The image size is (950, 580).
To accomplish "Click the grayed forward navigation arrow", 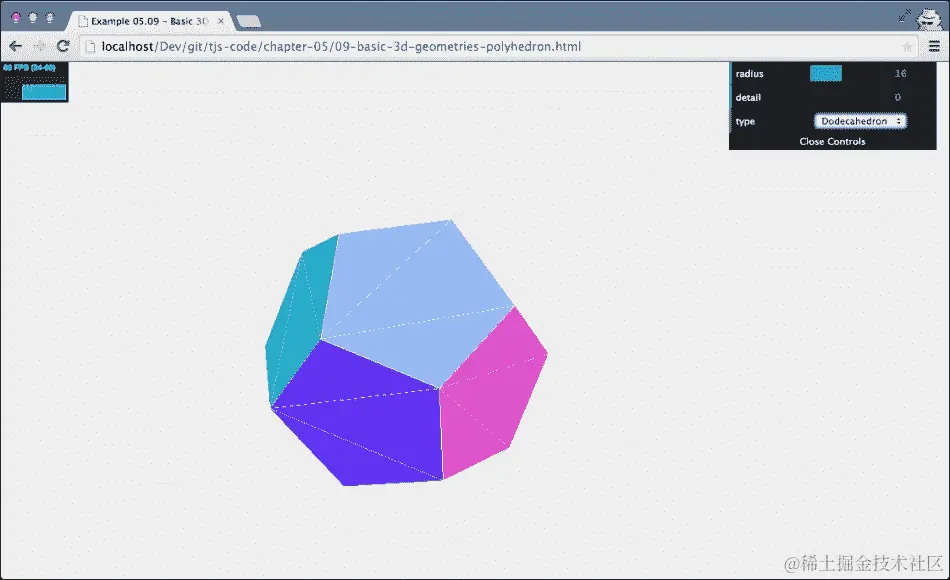I will [x=38, y=45].
